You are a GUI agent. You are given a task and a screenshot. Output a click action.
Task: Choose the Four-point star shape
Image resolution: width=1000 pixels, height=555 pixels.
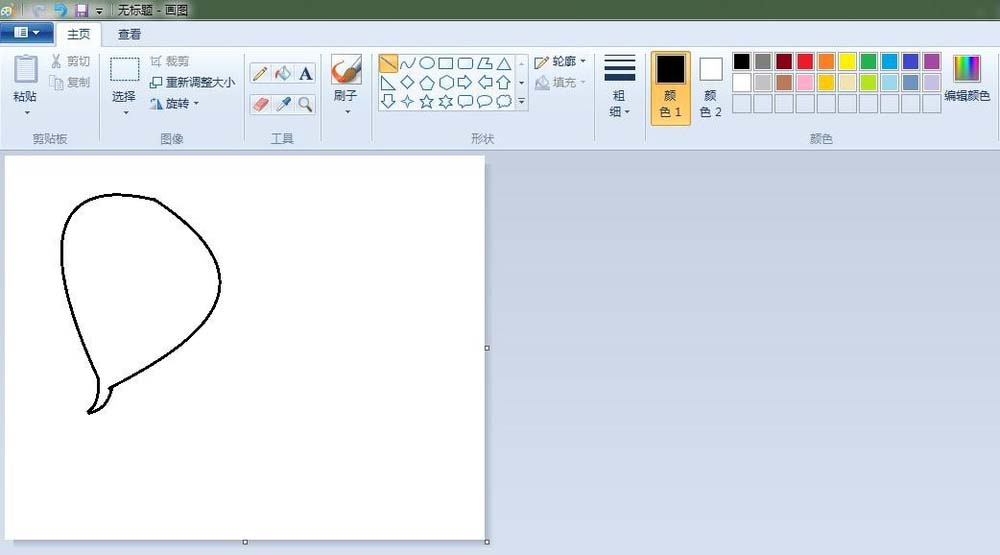[408, 101]
